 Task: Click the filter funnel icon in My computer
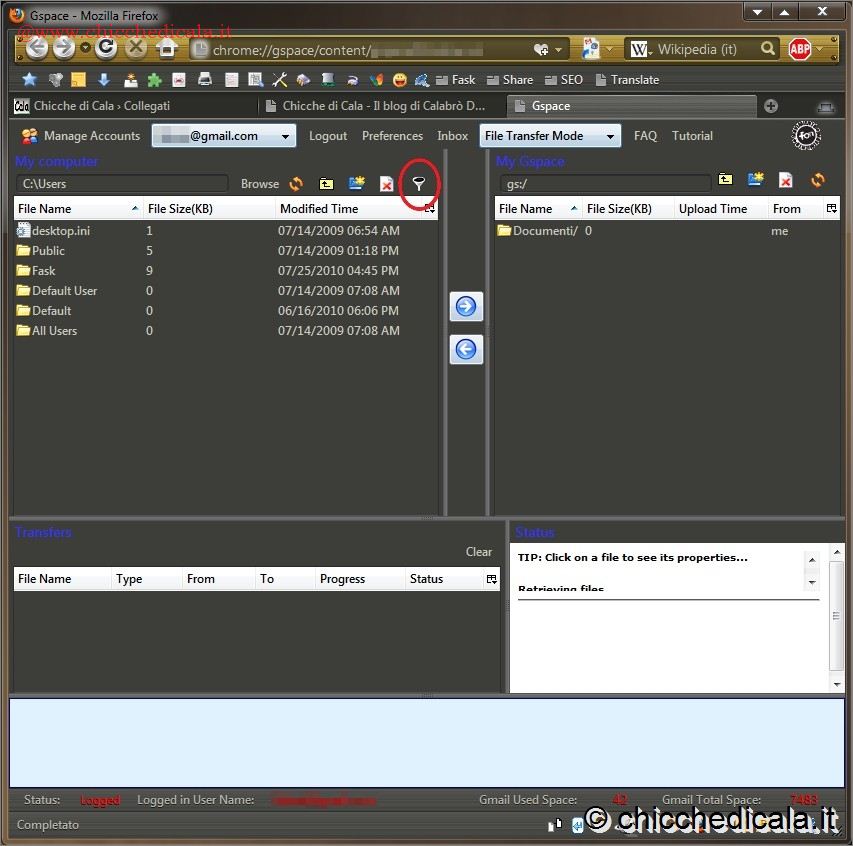click(x=419, y=184)
